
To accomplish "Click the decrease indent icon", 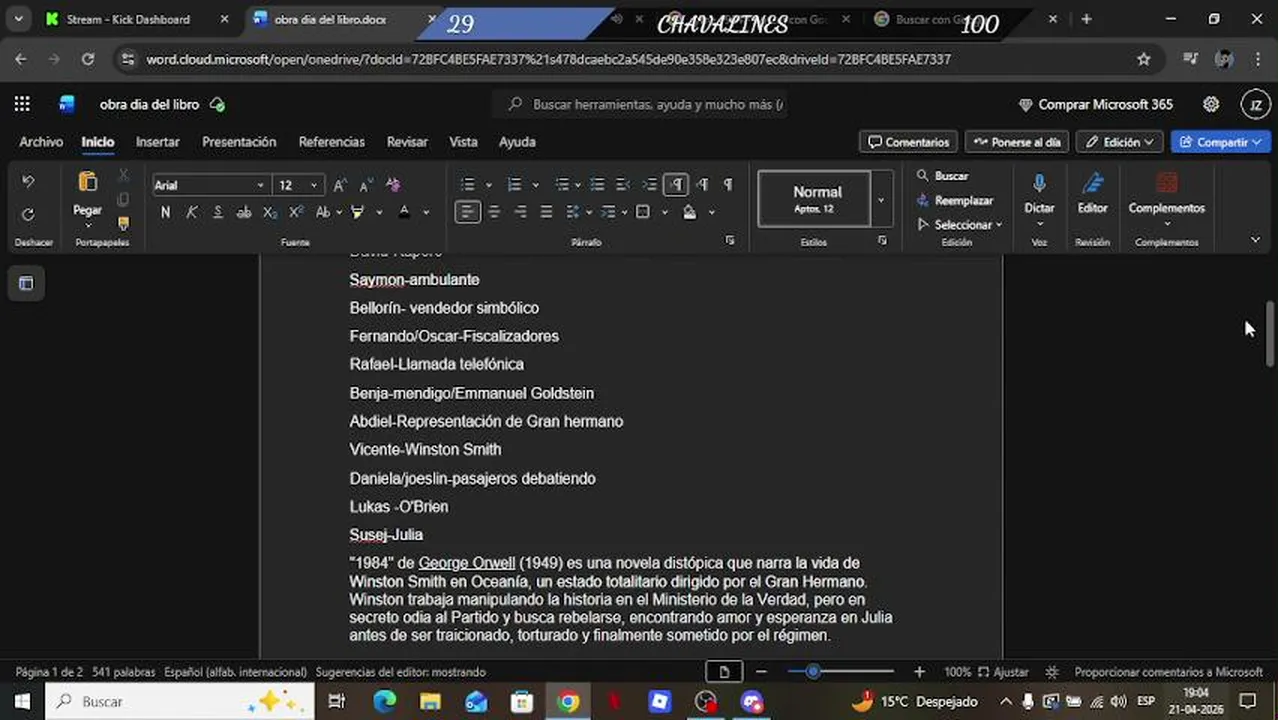I will click(623, 185).
